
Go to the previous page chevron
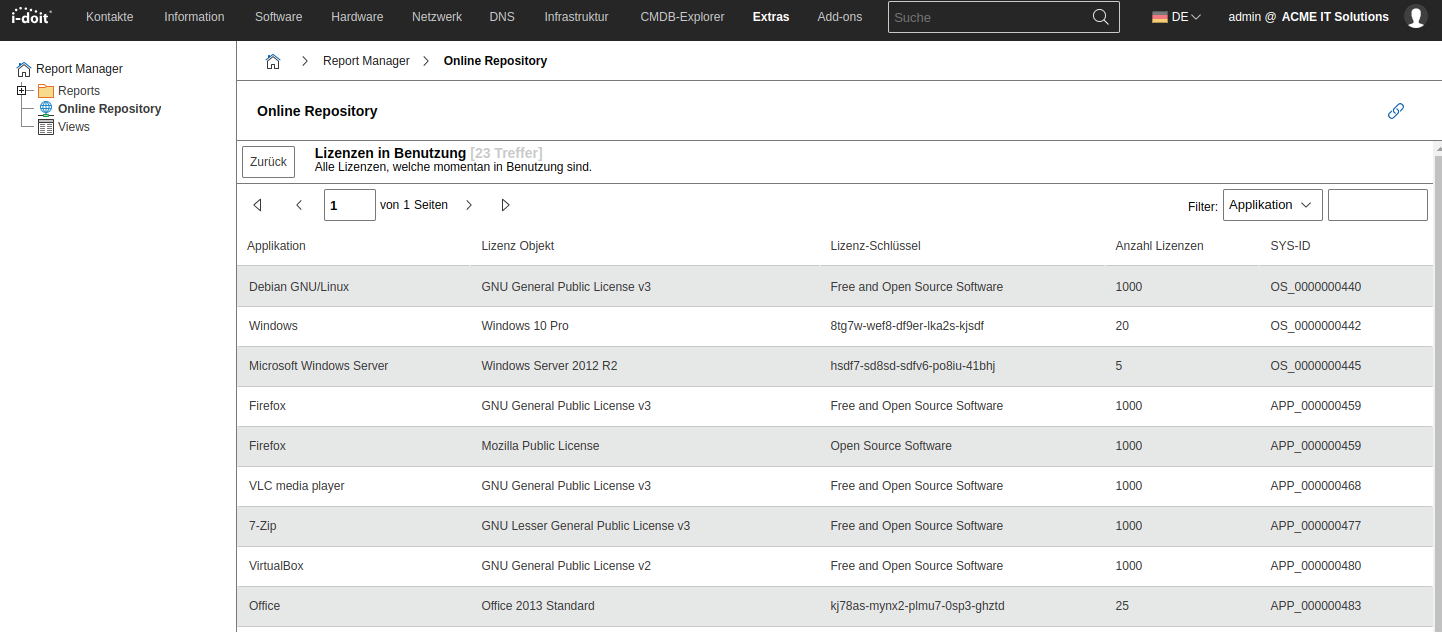pyautogui.click(x=299, y=205)
